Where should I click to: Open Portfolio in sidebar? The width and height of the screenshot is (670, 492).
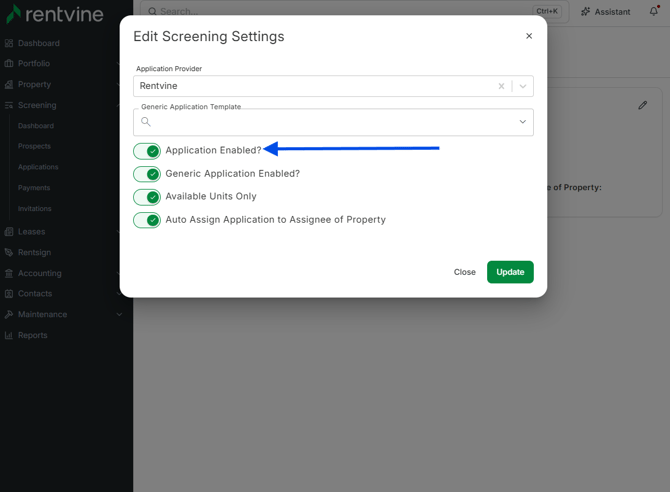[34, 63]
